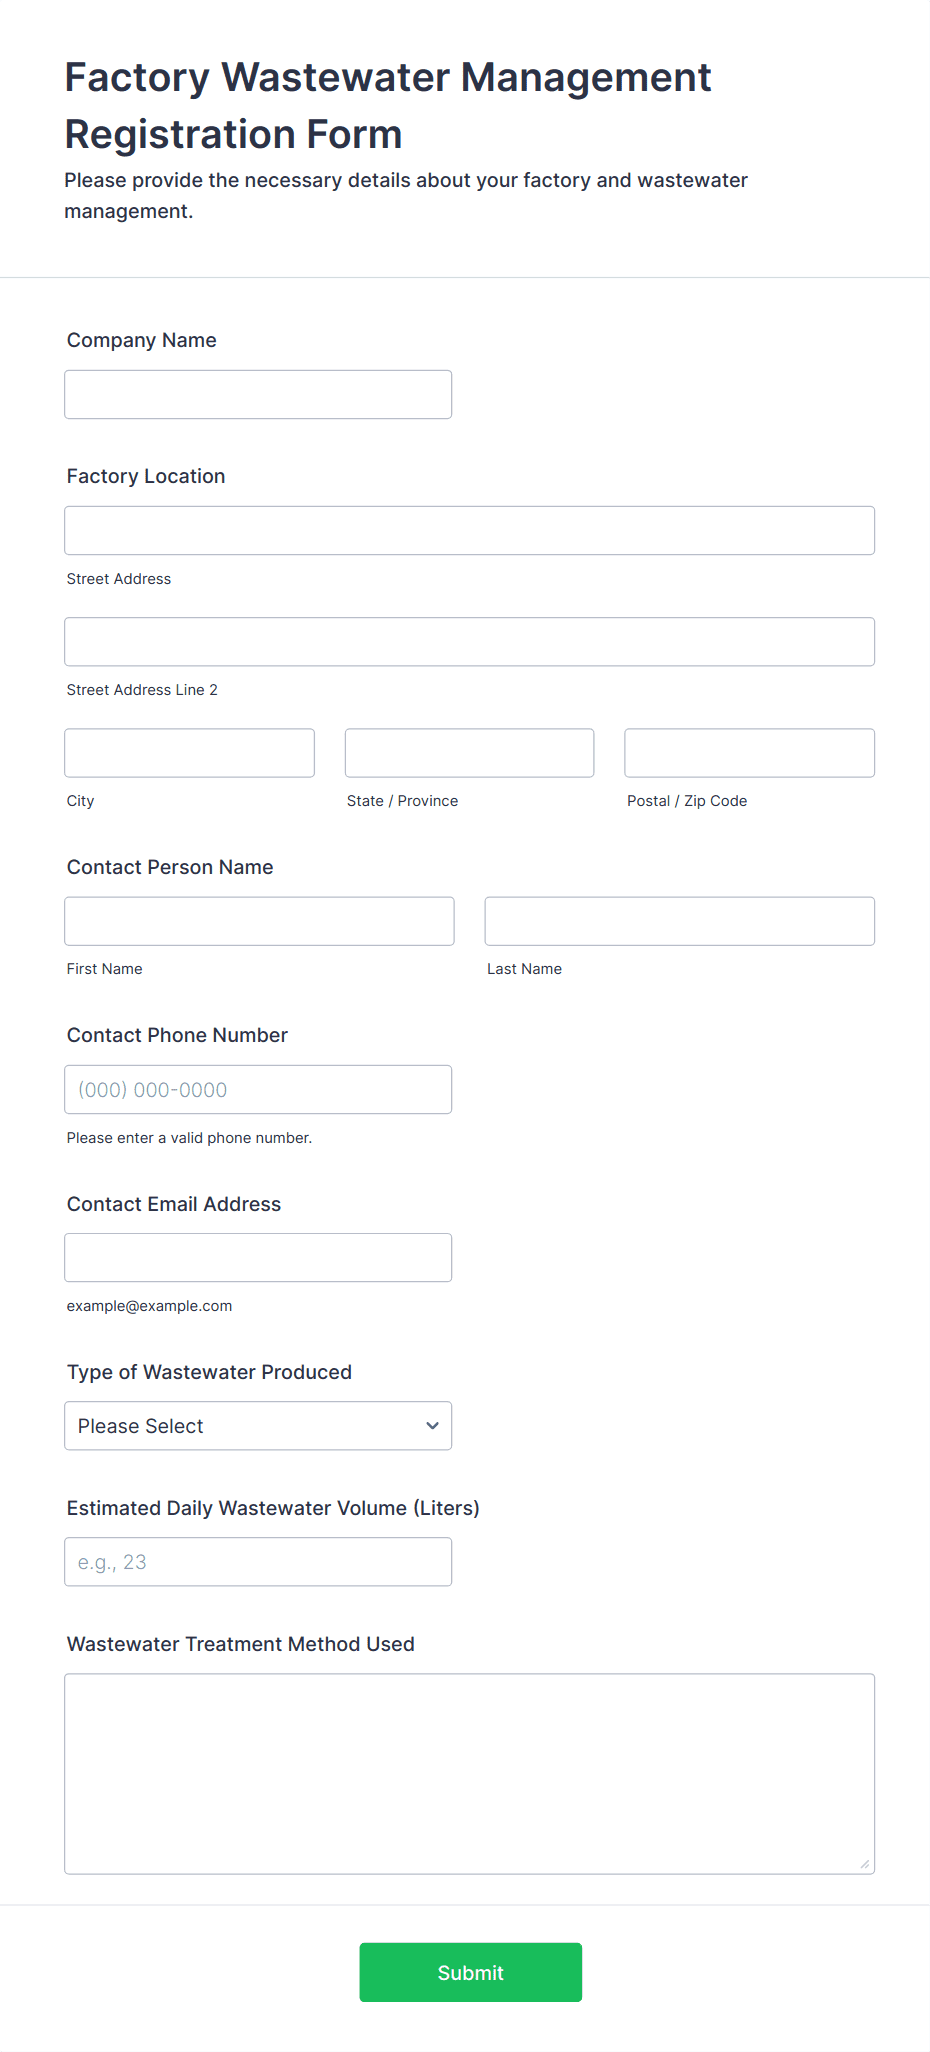Click the Postal / Zip Code field
This screenshot has height=2052, width=930.
coord(750,753)
